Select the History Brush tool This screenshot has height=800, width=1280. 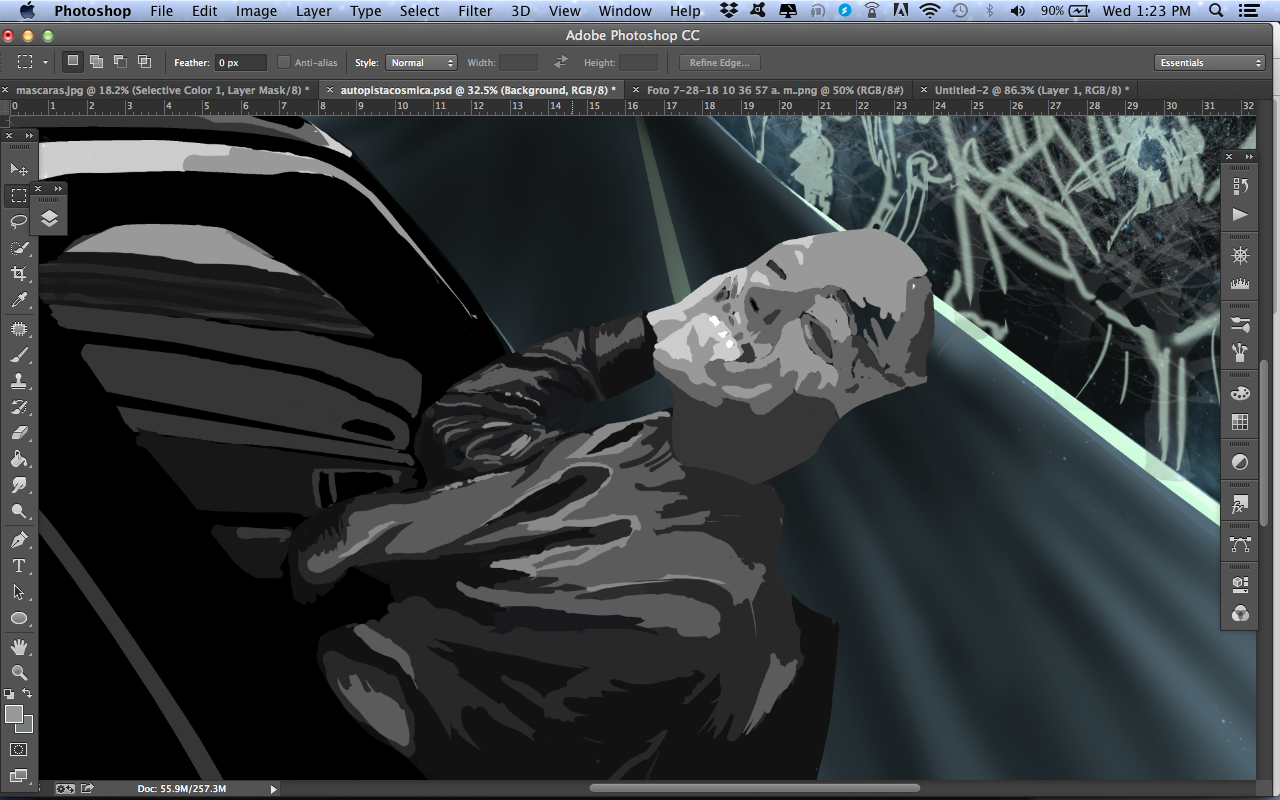18,407
